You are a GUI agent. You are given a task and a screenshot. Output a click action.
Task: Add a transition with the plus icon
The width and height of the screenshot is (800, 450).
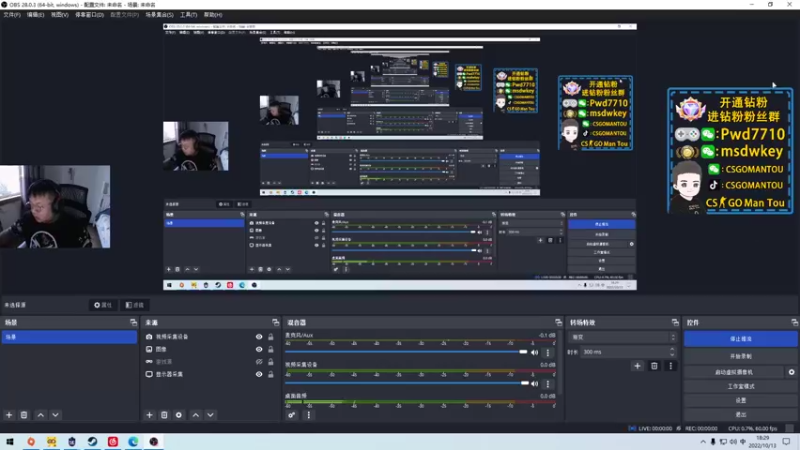pyautogui.click(x=637, y=366)
